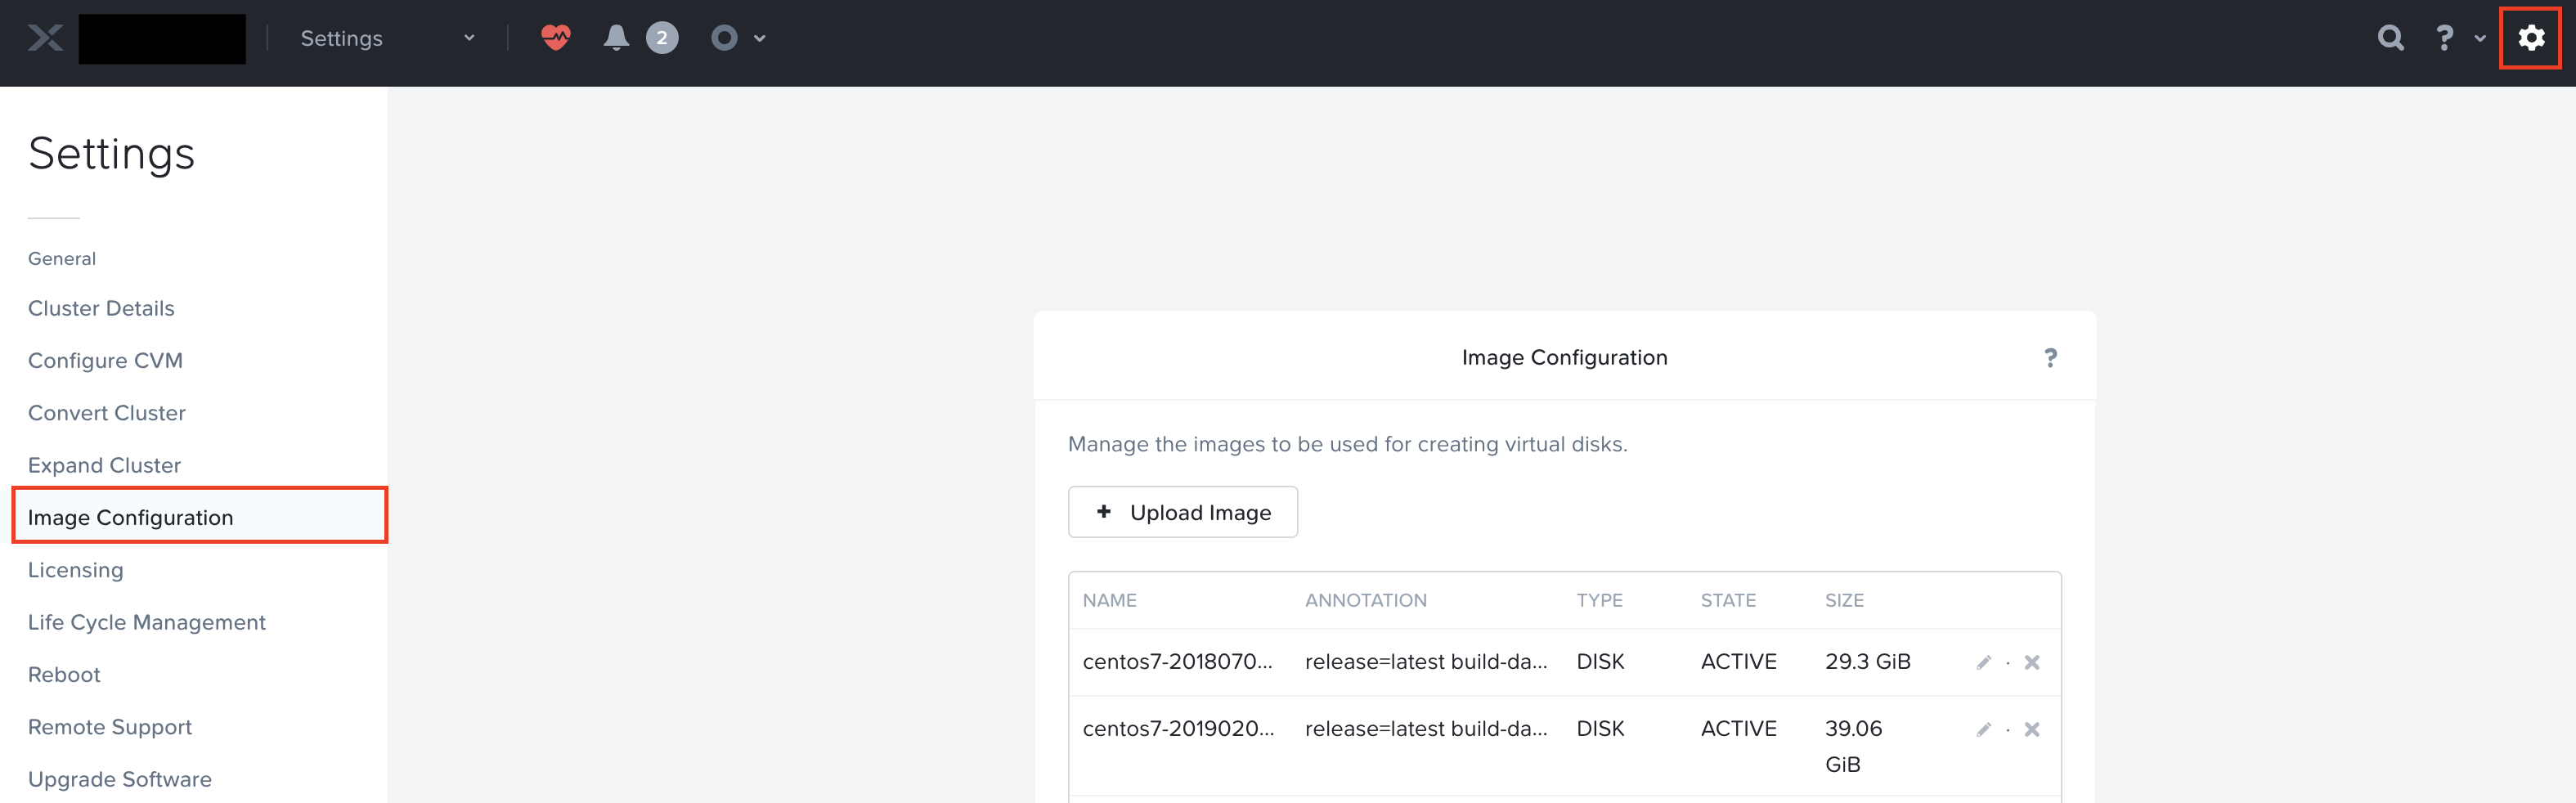Click the Nutanix X logo icon
Viewport: 2576px width, 803px height.
tap(45, 38)
